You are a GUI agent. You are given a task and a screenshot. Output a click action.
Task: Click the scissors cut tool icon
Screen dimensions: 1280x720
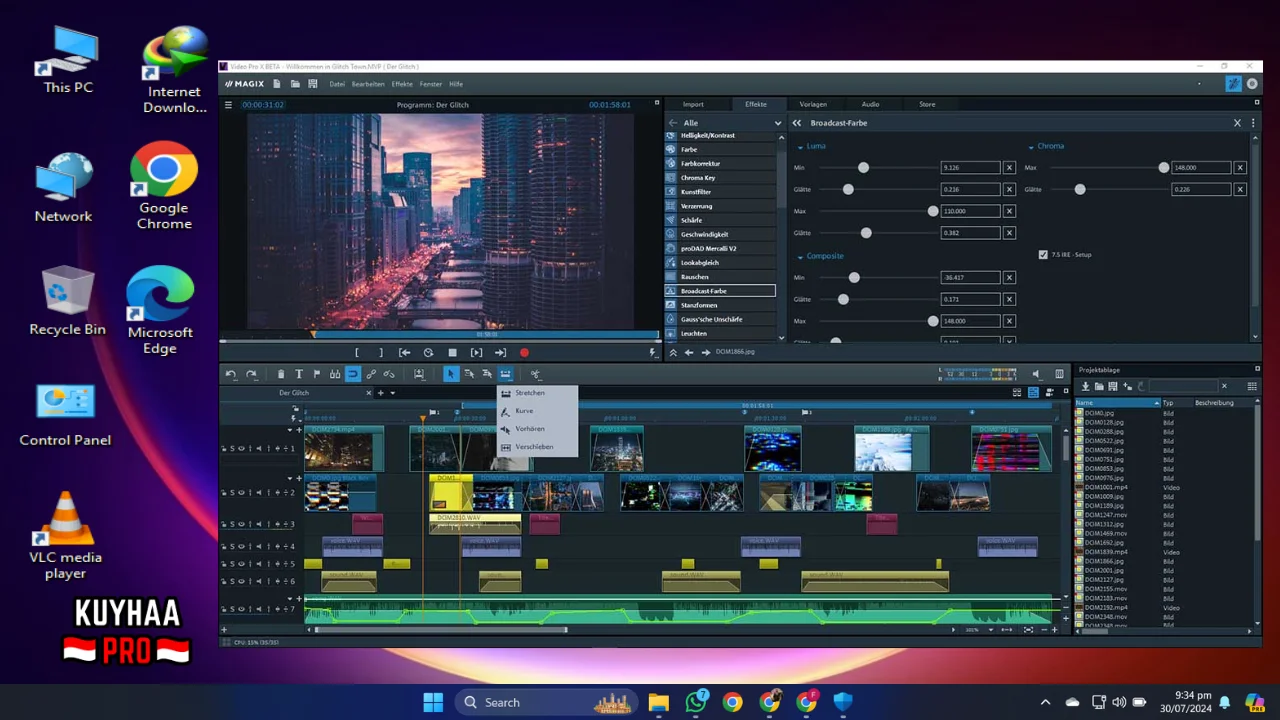[535, 374]
